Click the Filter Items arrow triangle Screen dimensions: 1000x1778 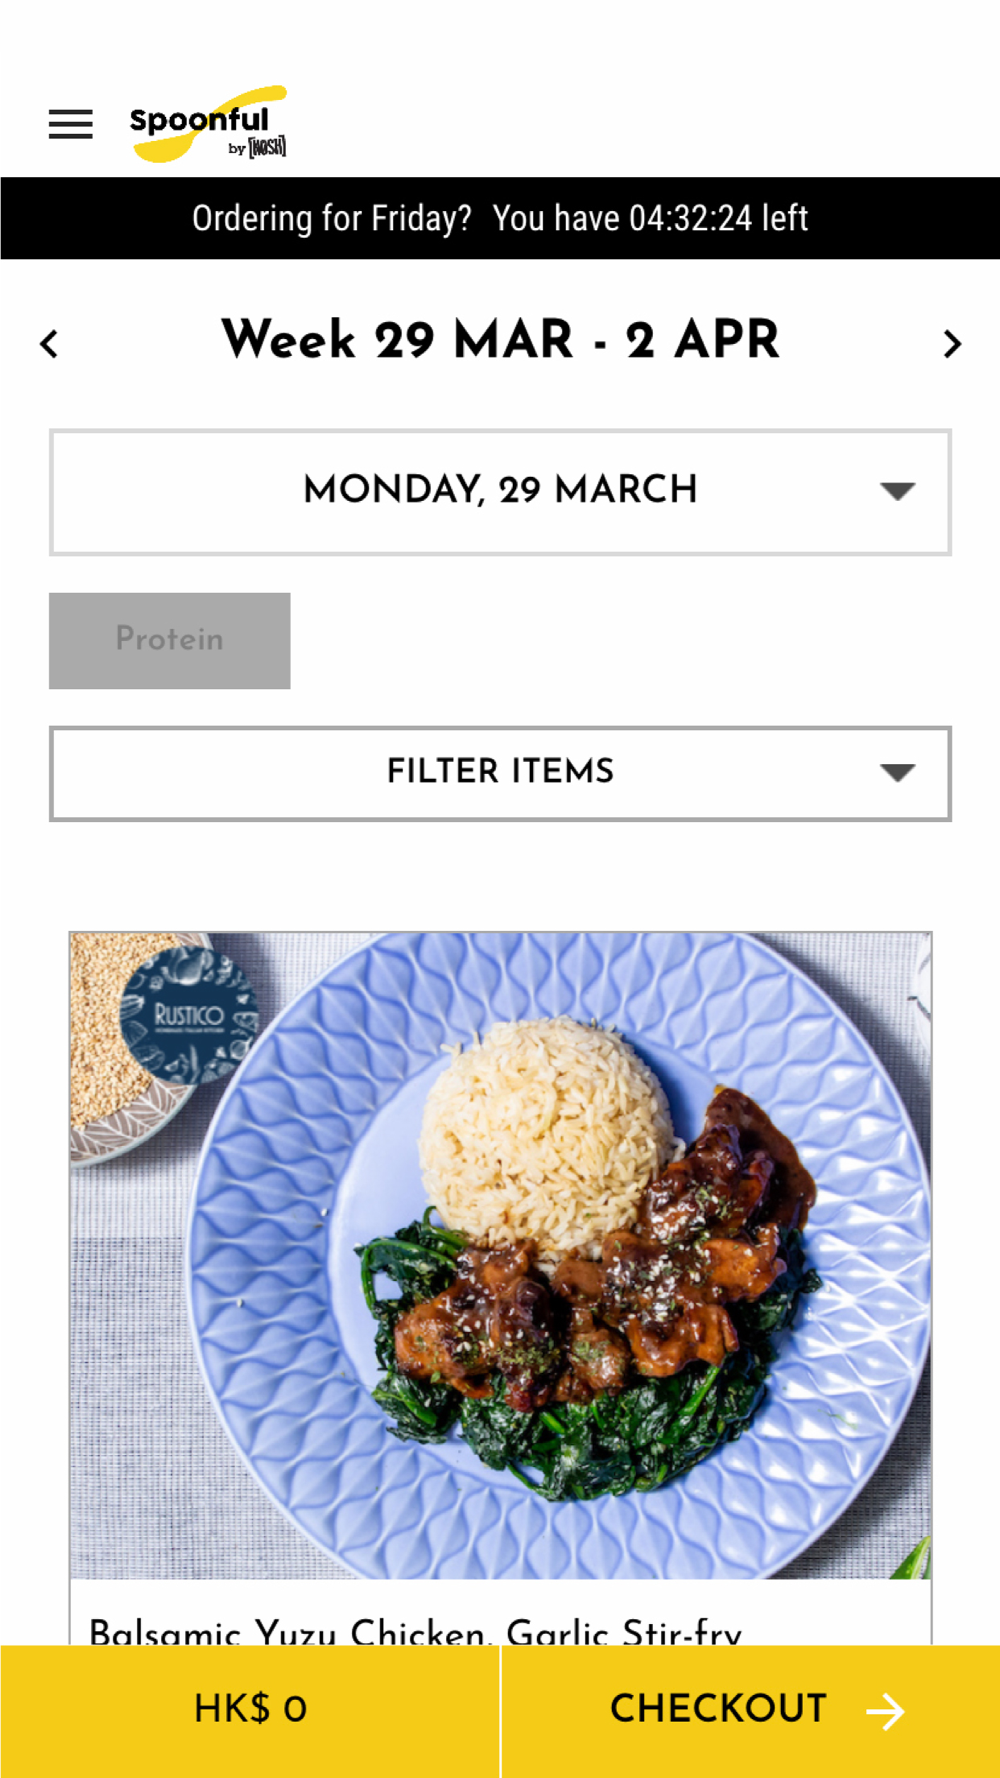pyautogui.click(x=897, y=772)
